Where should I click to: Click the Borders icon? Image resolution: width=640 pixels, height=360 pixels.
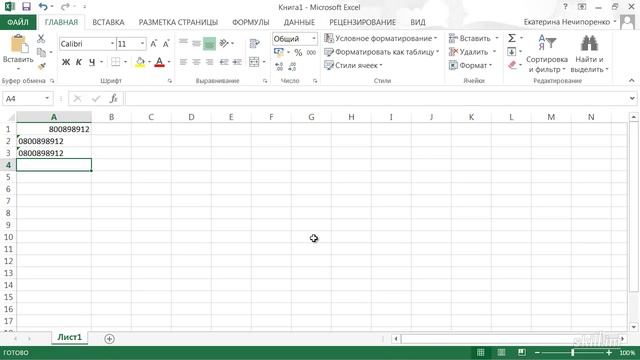[x=116, y=62]
